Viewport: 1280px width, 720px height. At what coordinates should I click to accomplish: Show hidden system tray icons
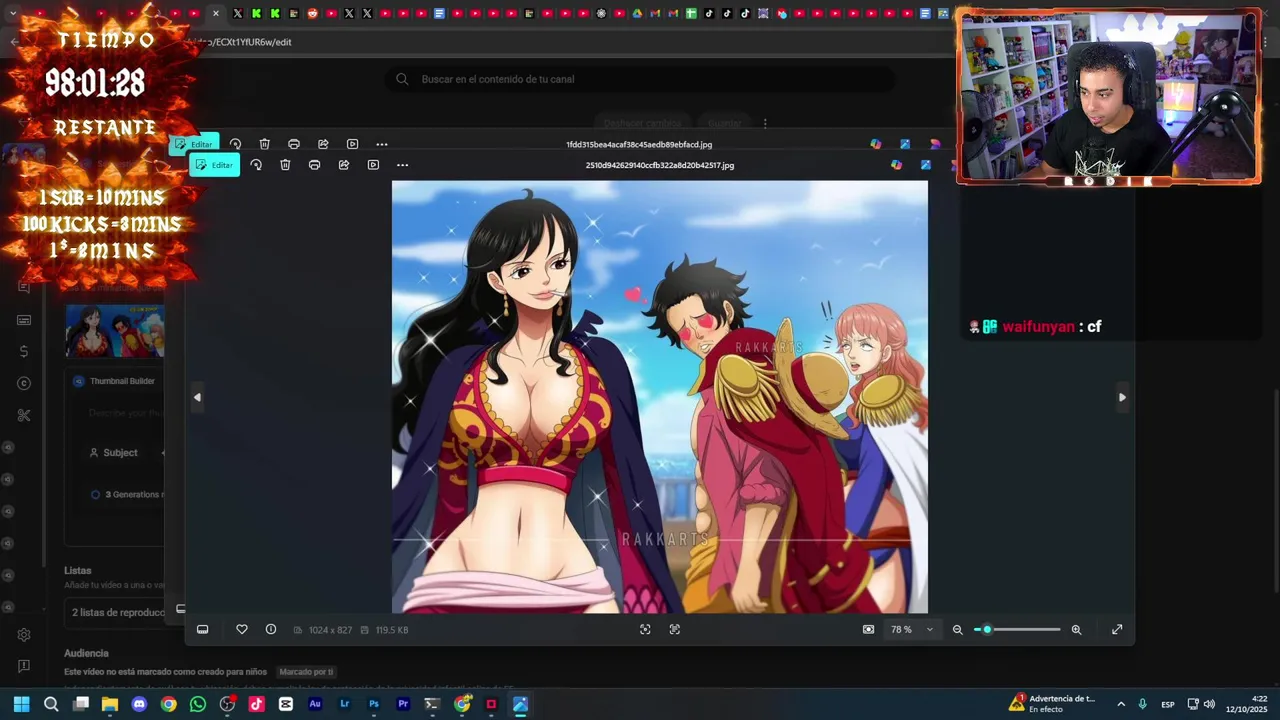1121,704
